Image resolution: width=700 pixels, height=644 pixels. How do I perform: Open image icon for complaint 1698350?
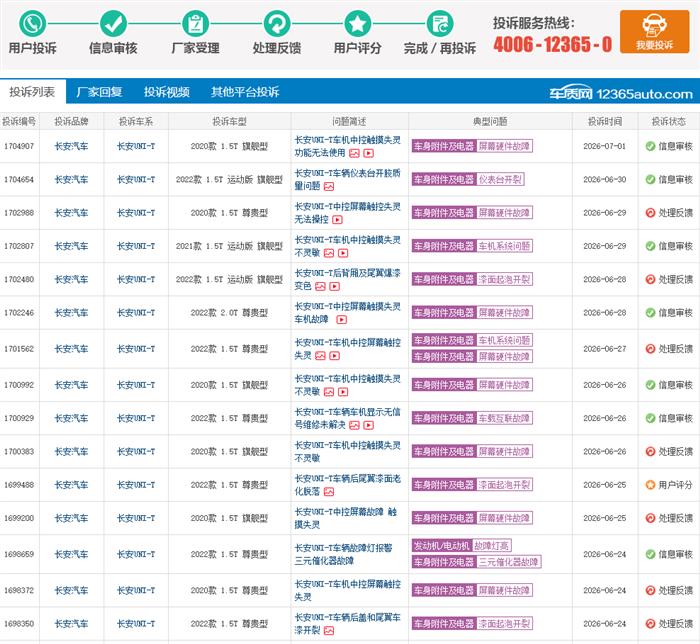pos(329,631)
